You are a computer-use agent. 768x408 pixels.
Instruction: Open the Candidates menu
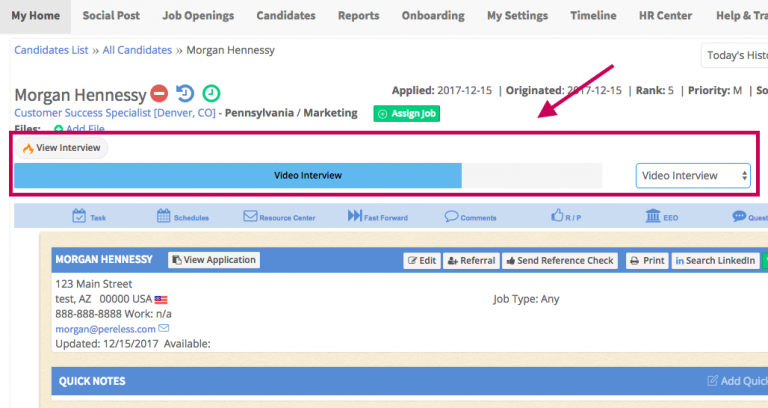[x=286, y=16]
